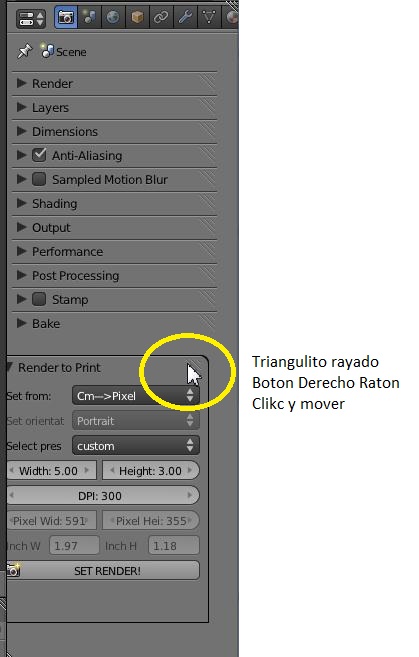Open the Object properties cube icon
The height and width of the screenshot is (657, 419).
point(137,18)
